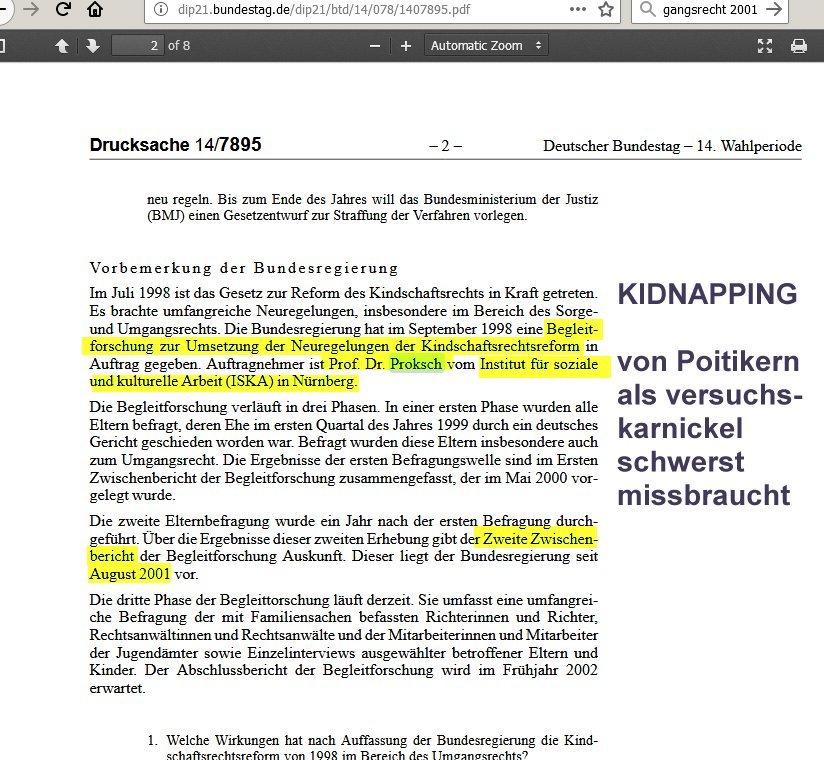Click the highlighted 'Institut für soziale' text

539,364
